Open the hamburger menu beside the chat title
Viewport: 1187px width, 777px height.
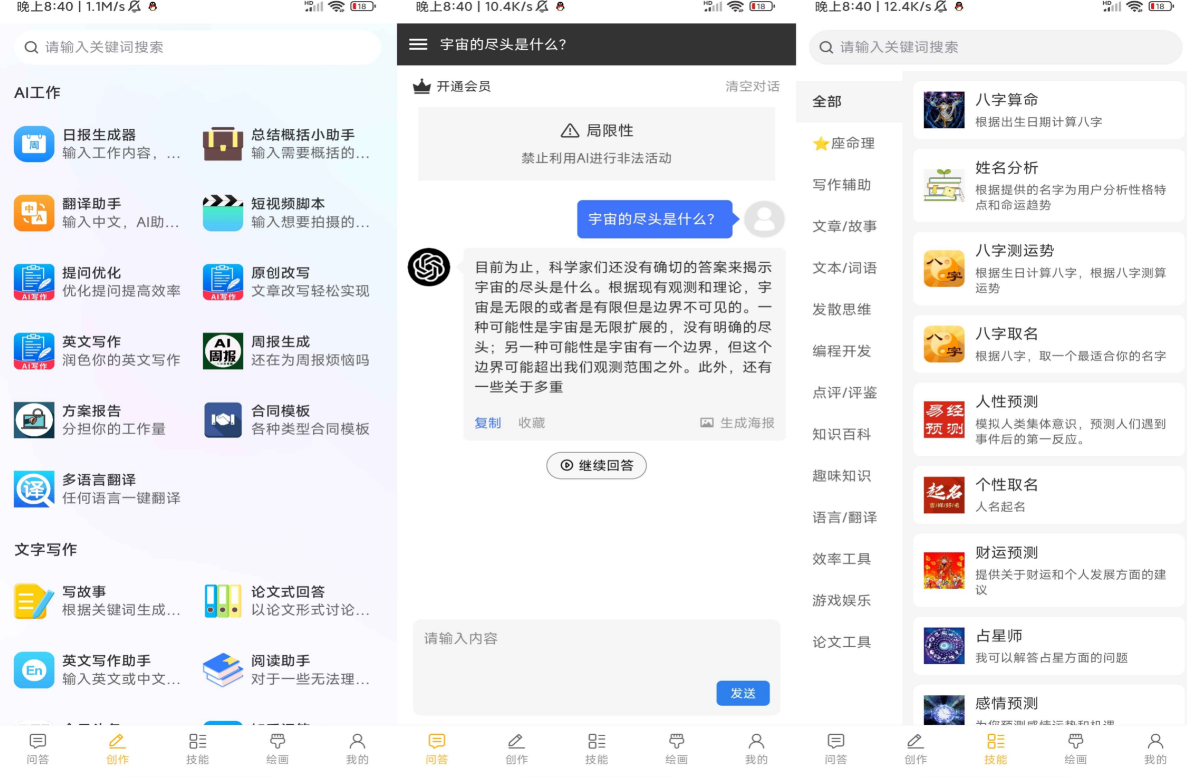click(418, 45)
